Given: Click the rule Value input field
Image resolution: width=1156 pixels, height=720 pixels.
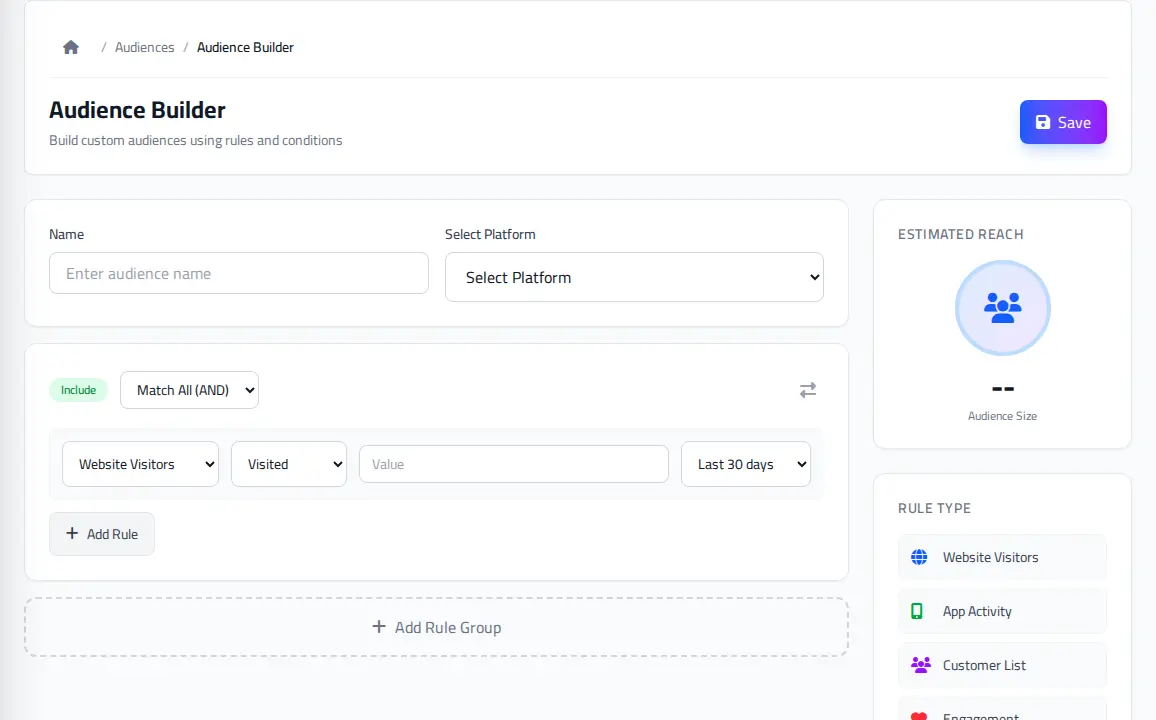Looking at the screenshot, I should coord(514,464).
